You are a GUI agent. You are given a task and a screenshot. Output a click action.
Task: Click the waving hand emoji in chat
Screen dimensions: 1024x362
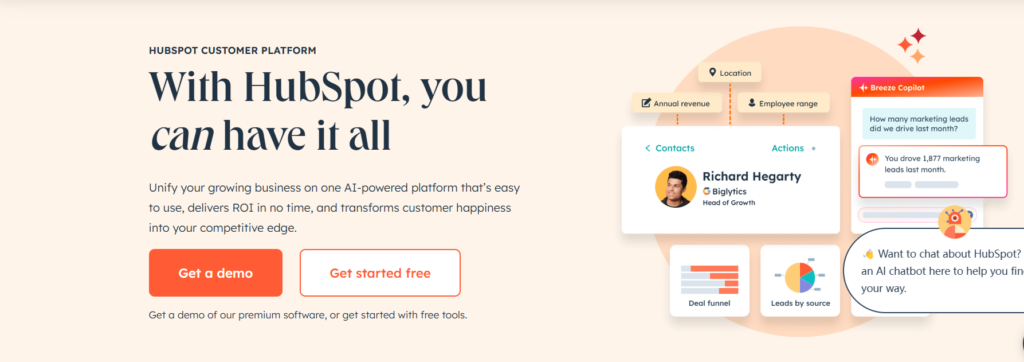868,254
